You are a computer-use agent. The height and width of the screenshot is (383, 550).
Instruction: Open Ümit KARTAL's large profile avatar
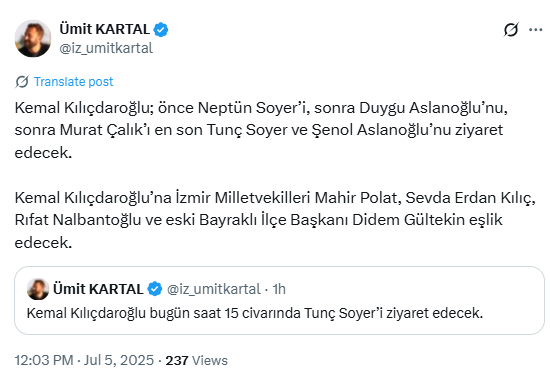coord(33,38)
